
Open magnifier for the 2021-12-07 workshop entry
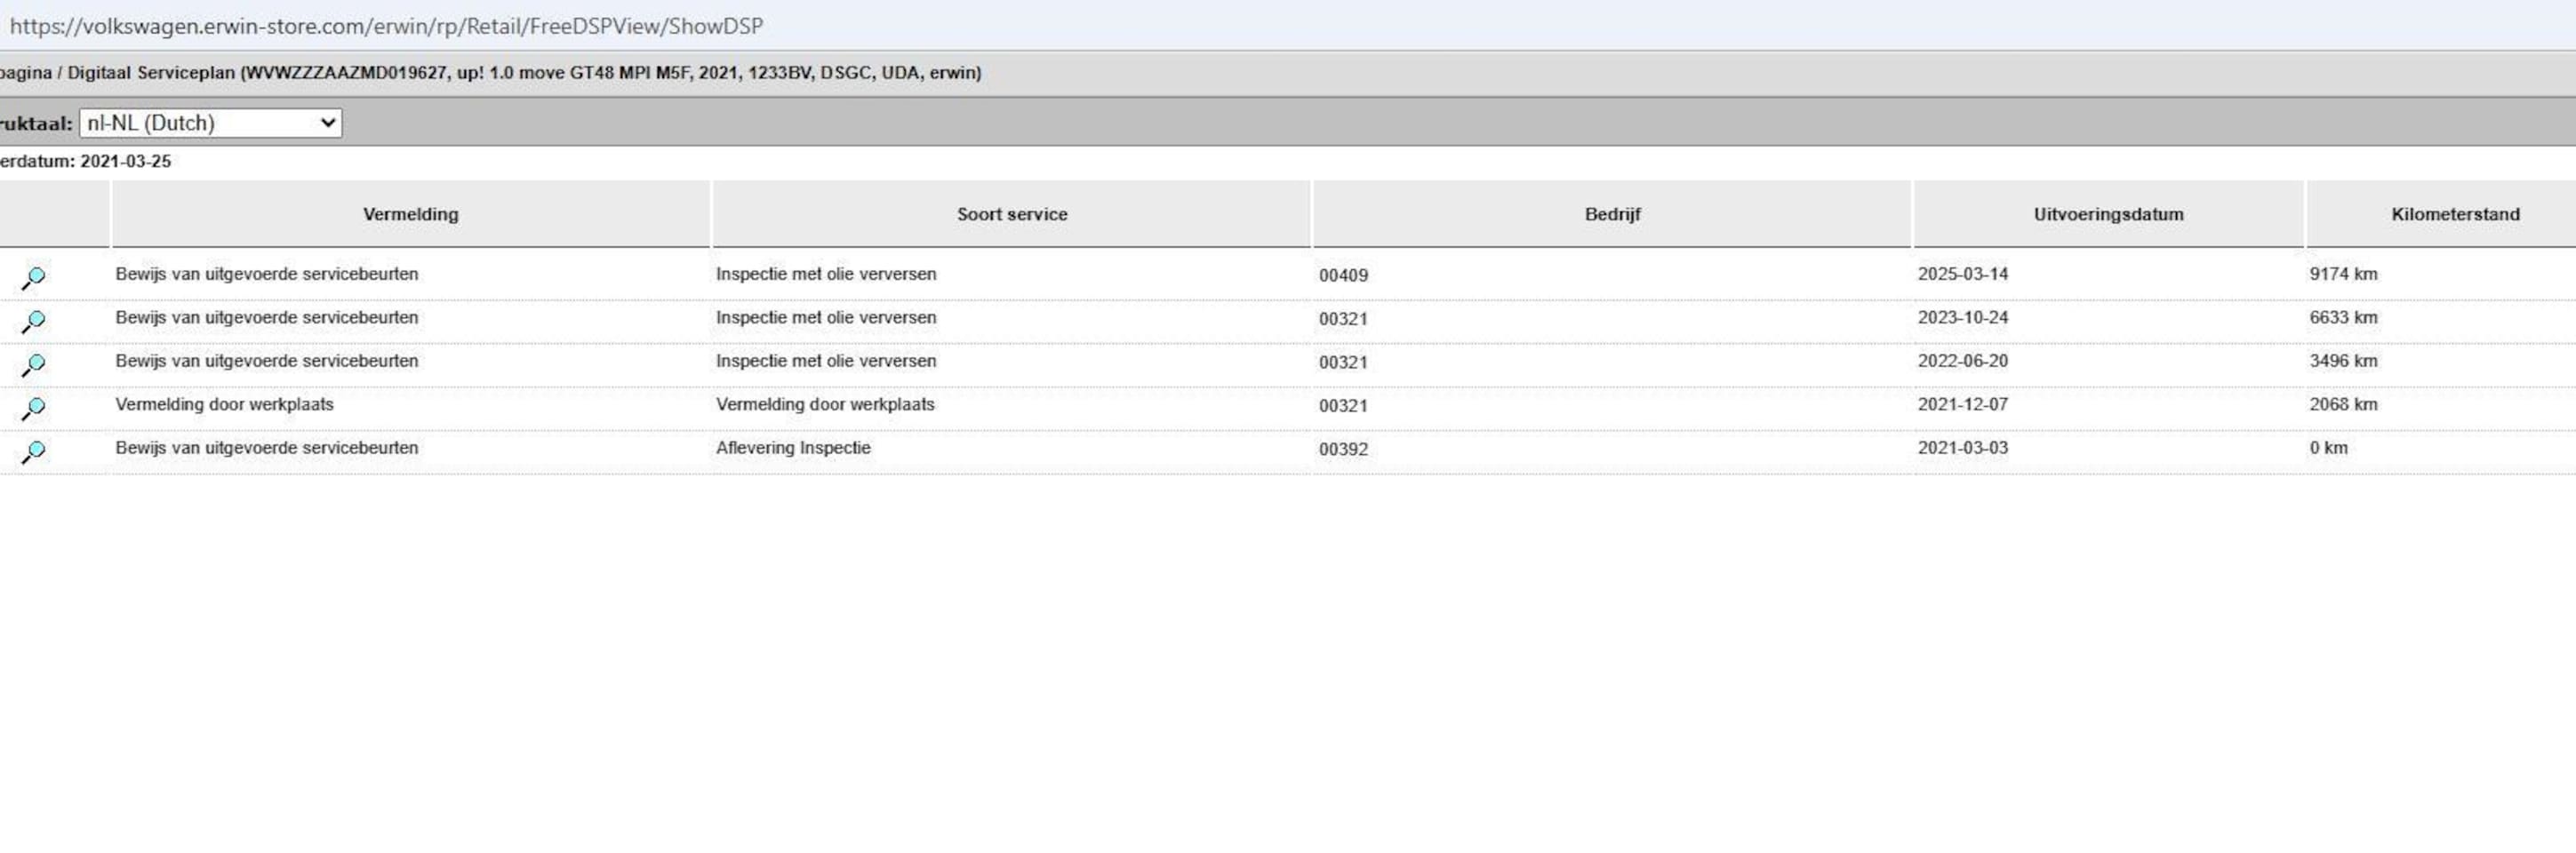point(33,408)
